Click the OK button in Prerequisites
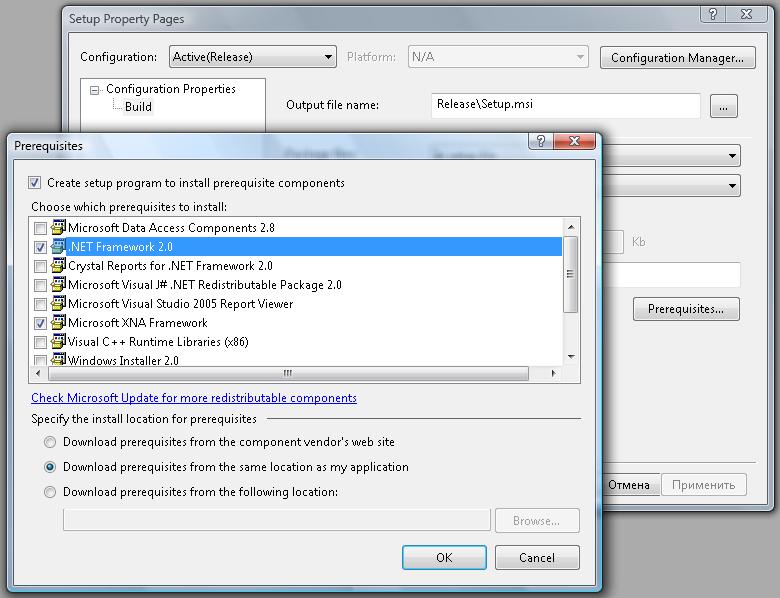Image resolution: width=780 pixels, height=598 pixels. coord(444,558)
